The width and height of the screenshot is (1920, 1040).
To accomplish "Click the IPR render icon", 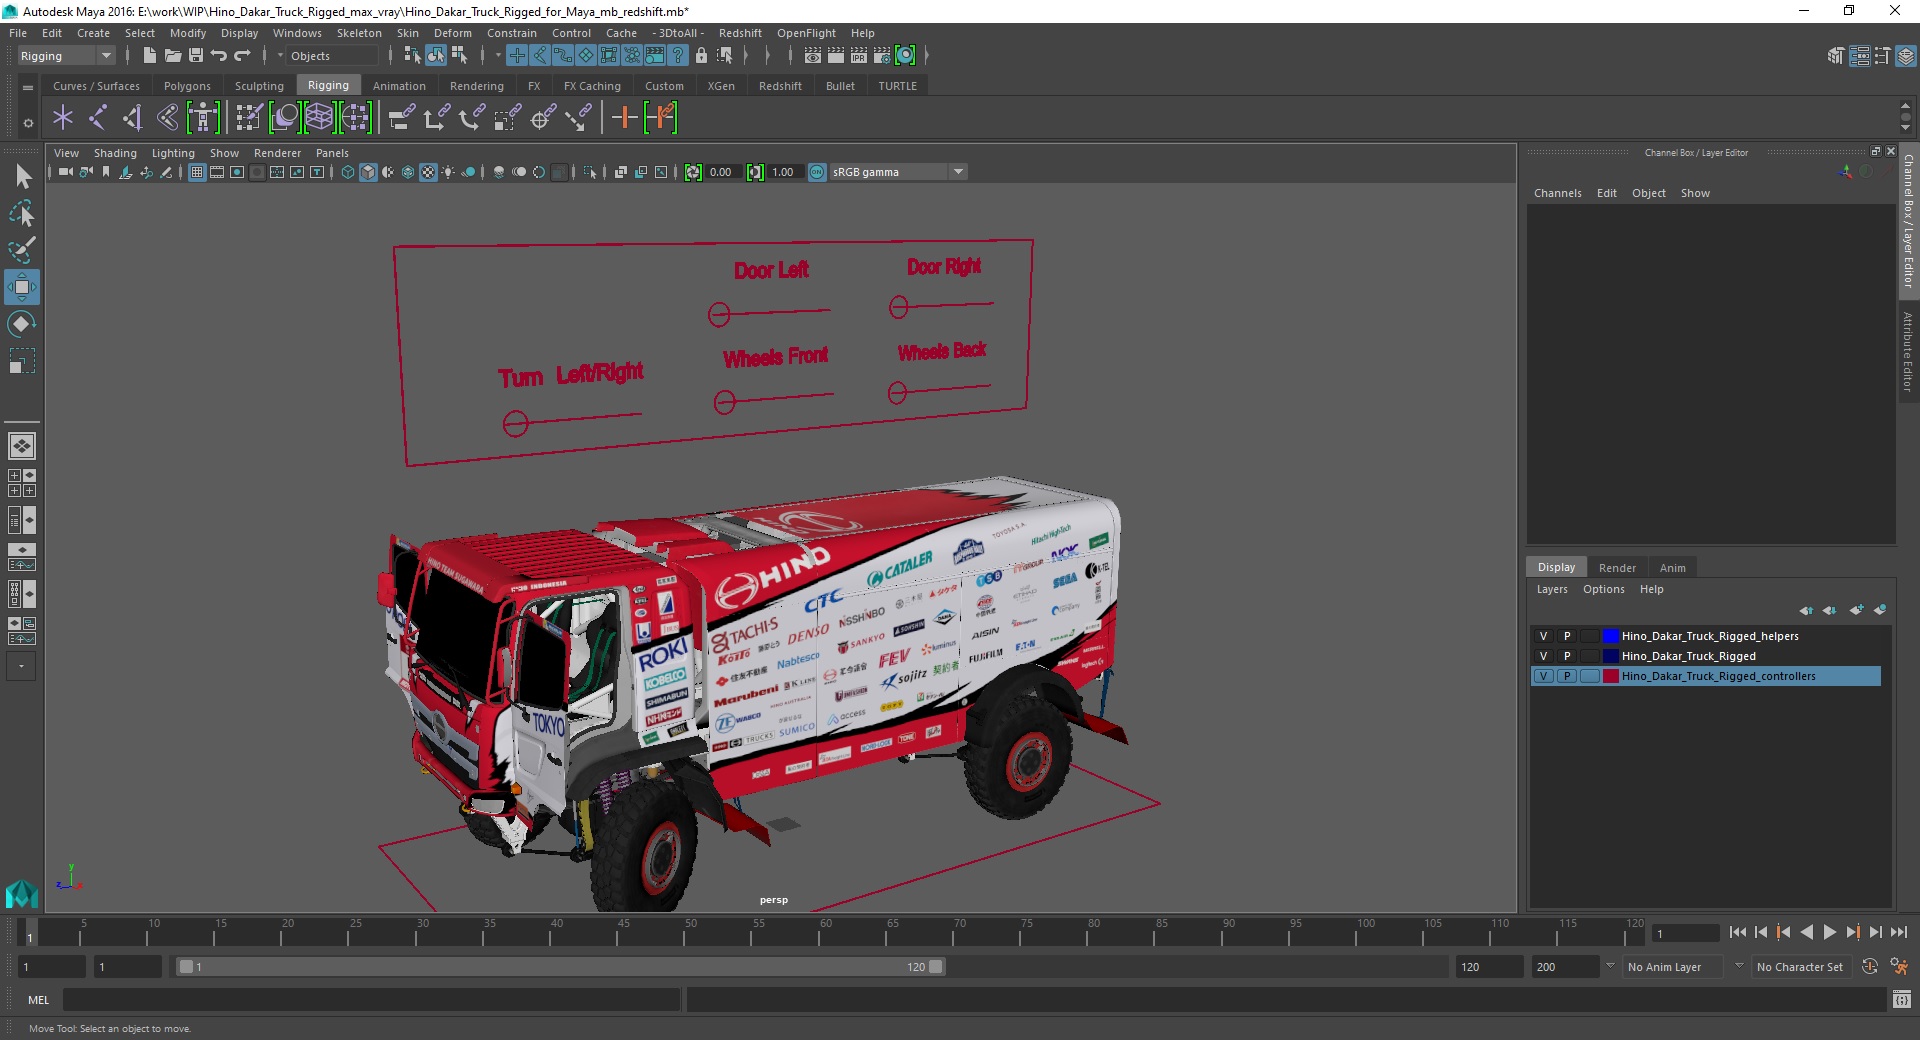I will pyautogui.click(x=859, y=56).
